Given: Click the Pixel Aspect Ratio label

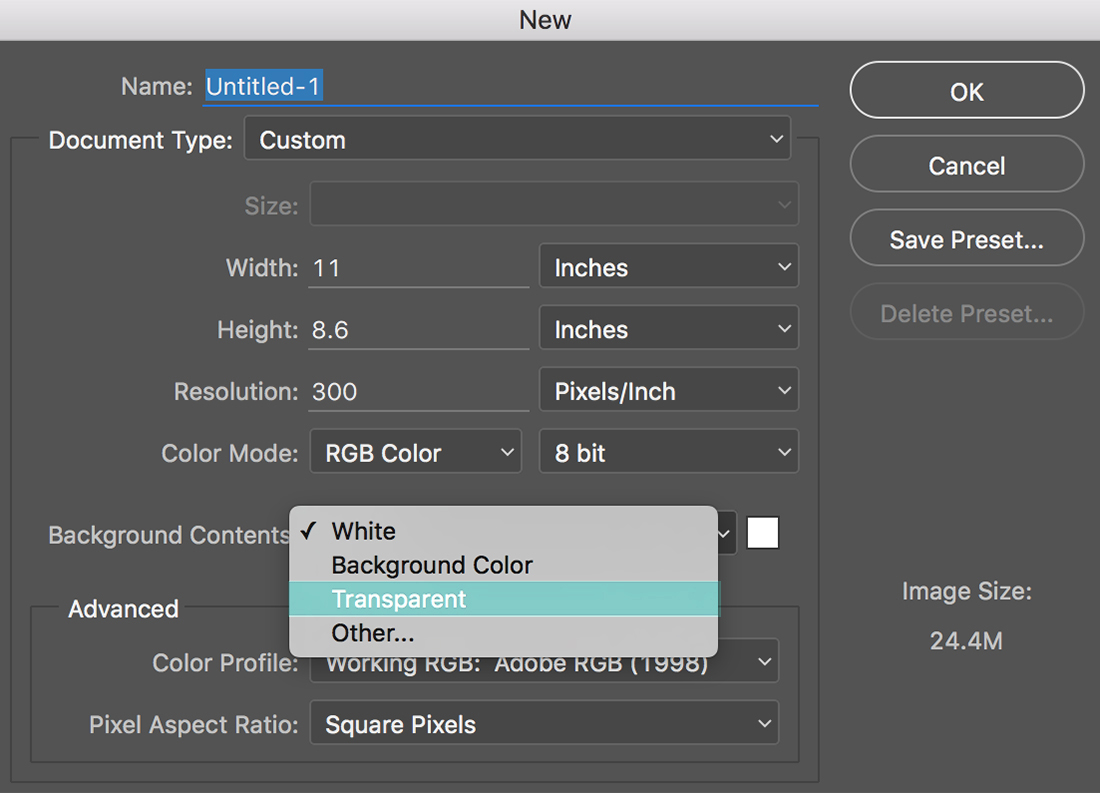Looking at the screenshot, I should click(x=194, y=725).
